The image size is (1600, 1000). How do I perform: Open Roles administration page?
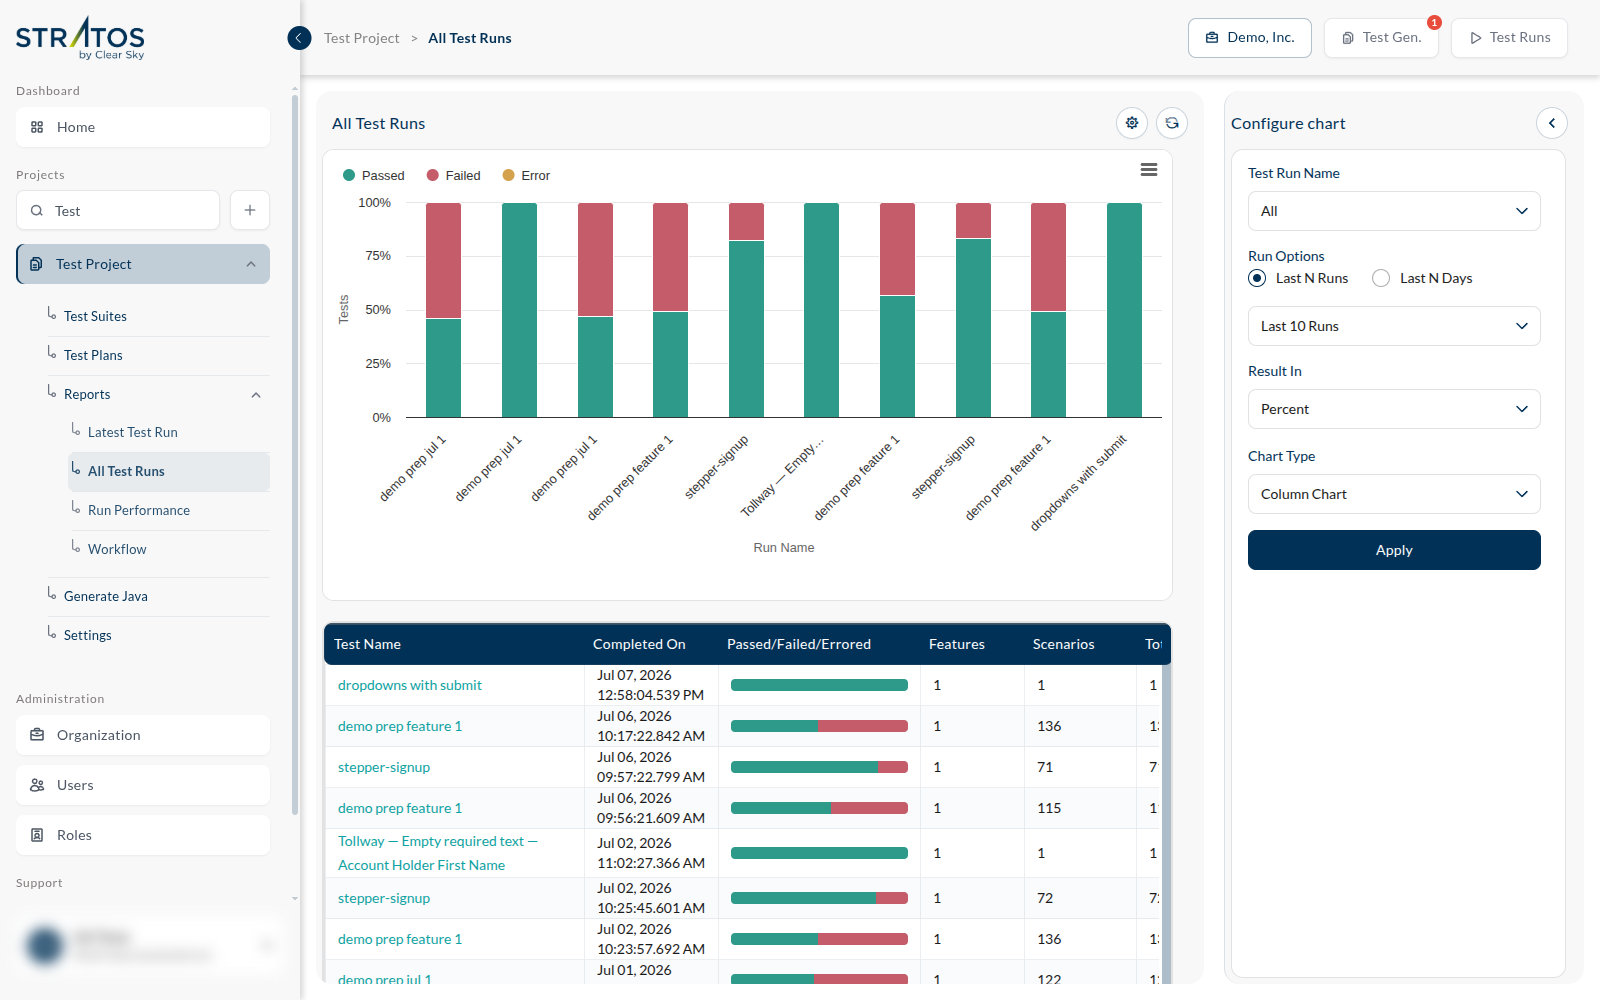tap(143, 835)
